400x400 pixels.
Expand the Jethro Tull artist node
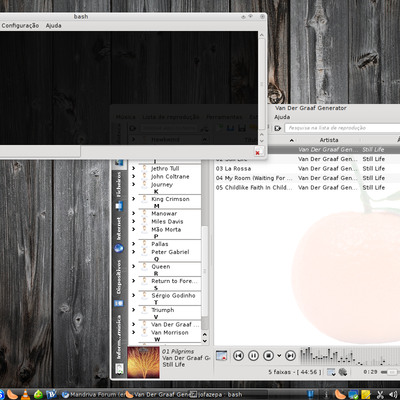[134, 168]
